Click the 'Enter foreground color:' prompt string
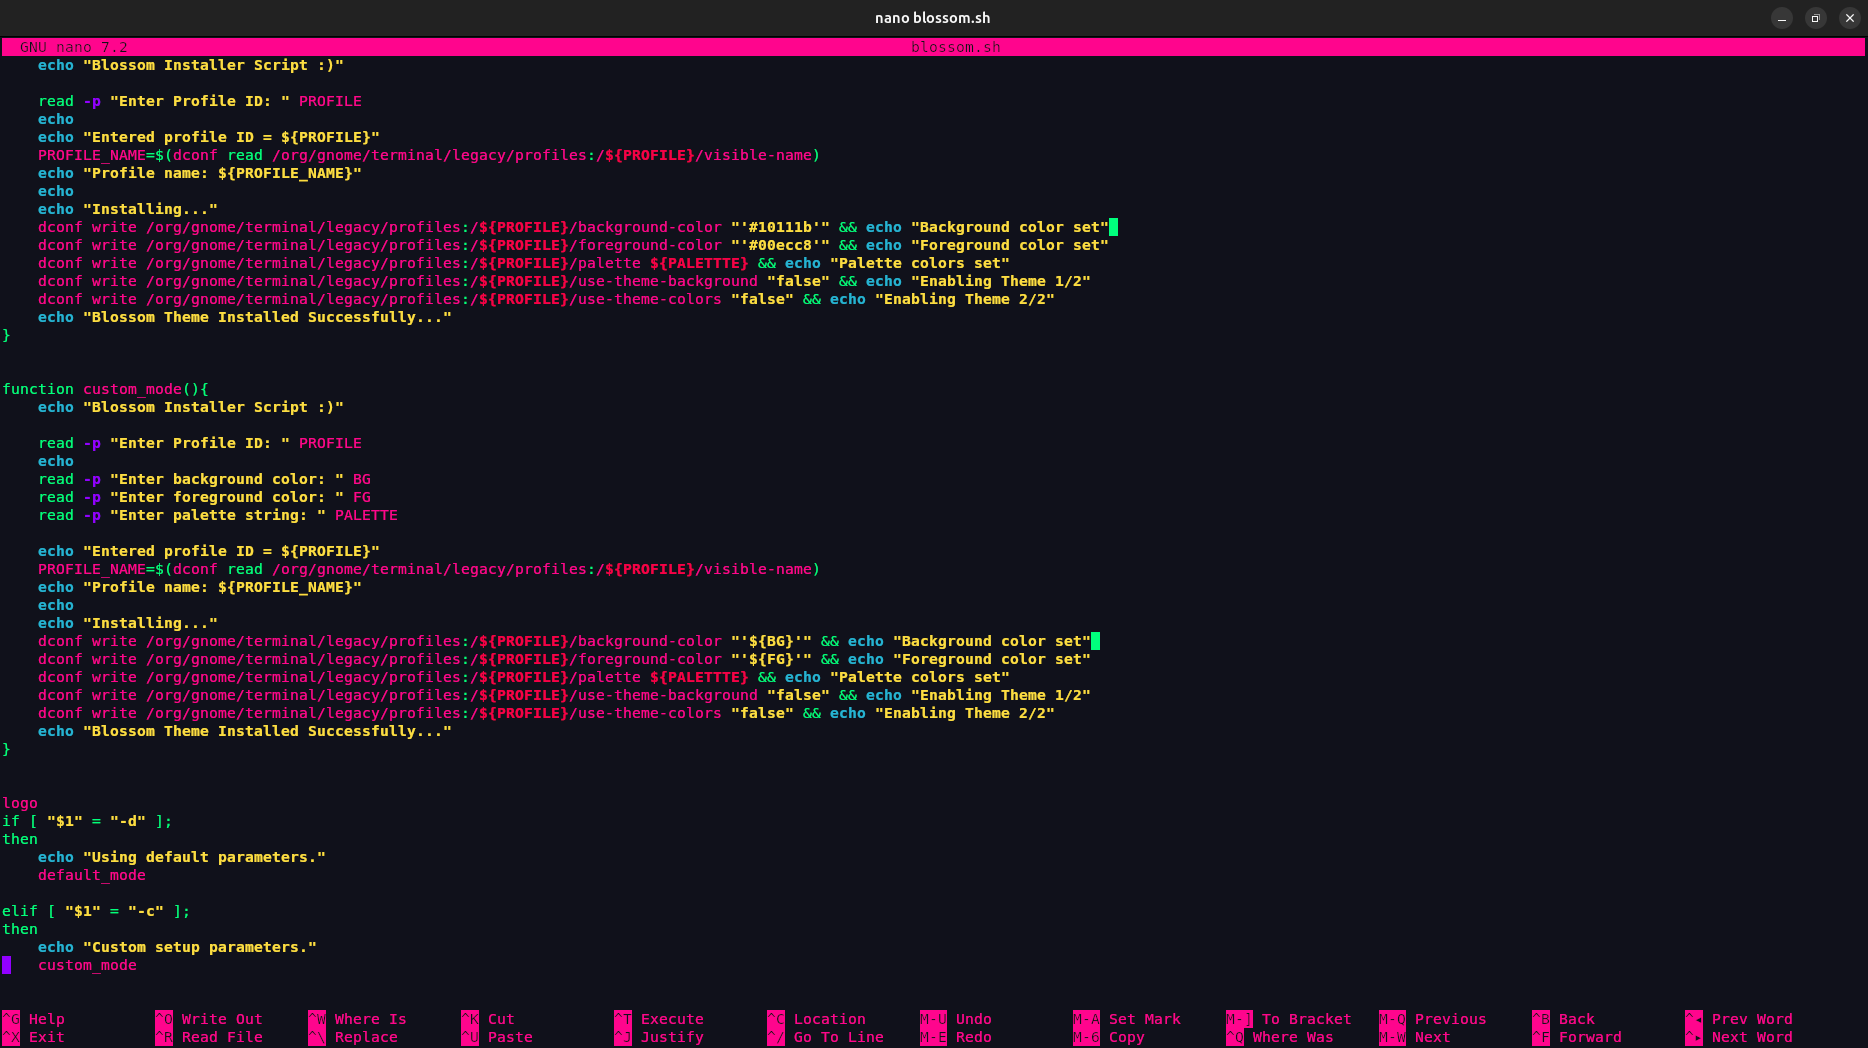The height and width of the screenshot is (1048, 1868). 227,497
